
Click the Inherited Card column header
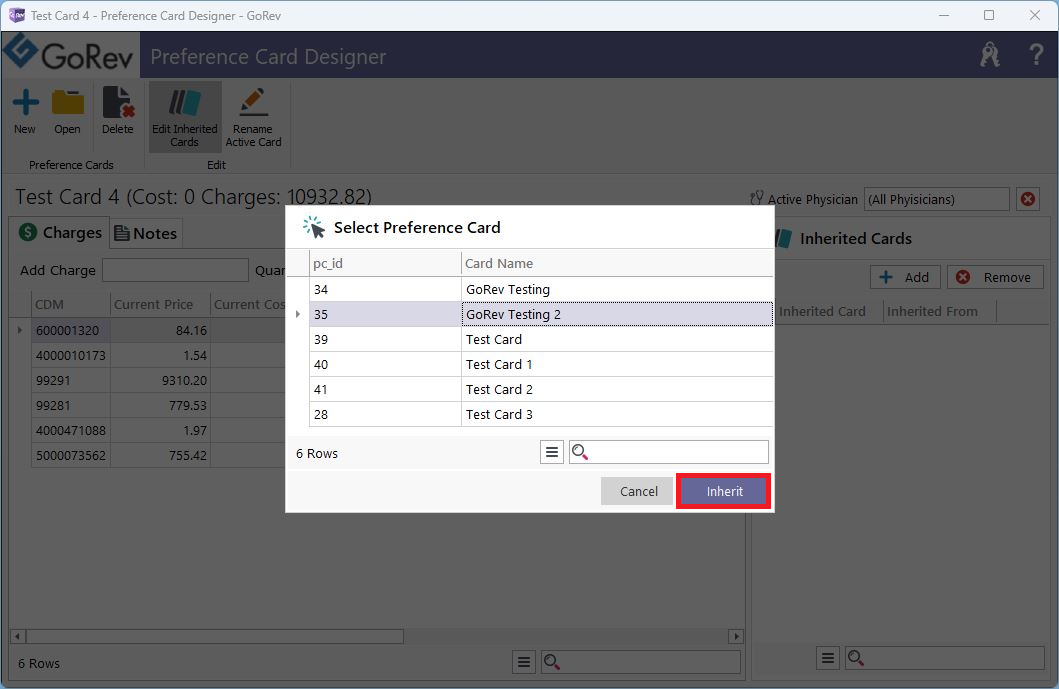click(x=828, y=311)
